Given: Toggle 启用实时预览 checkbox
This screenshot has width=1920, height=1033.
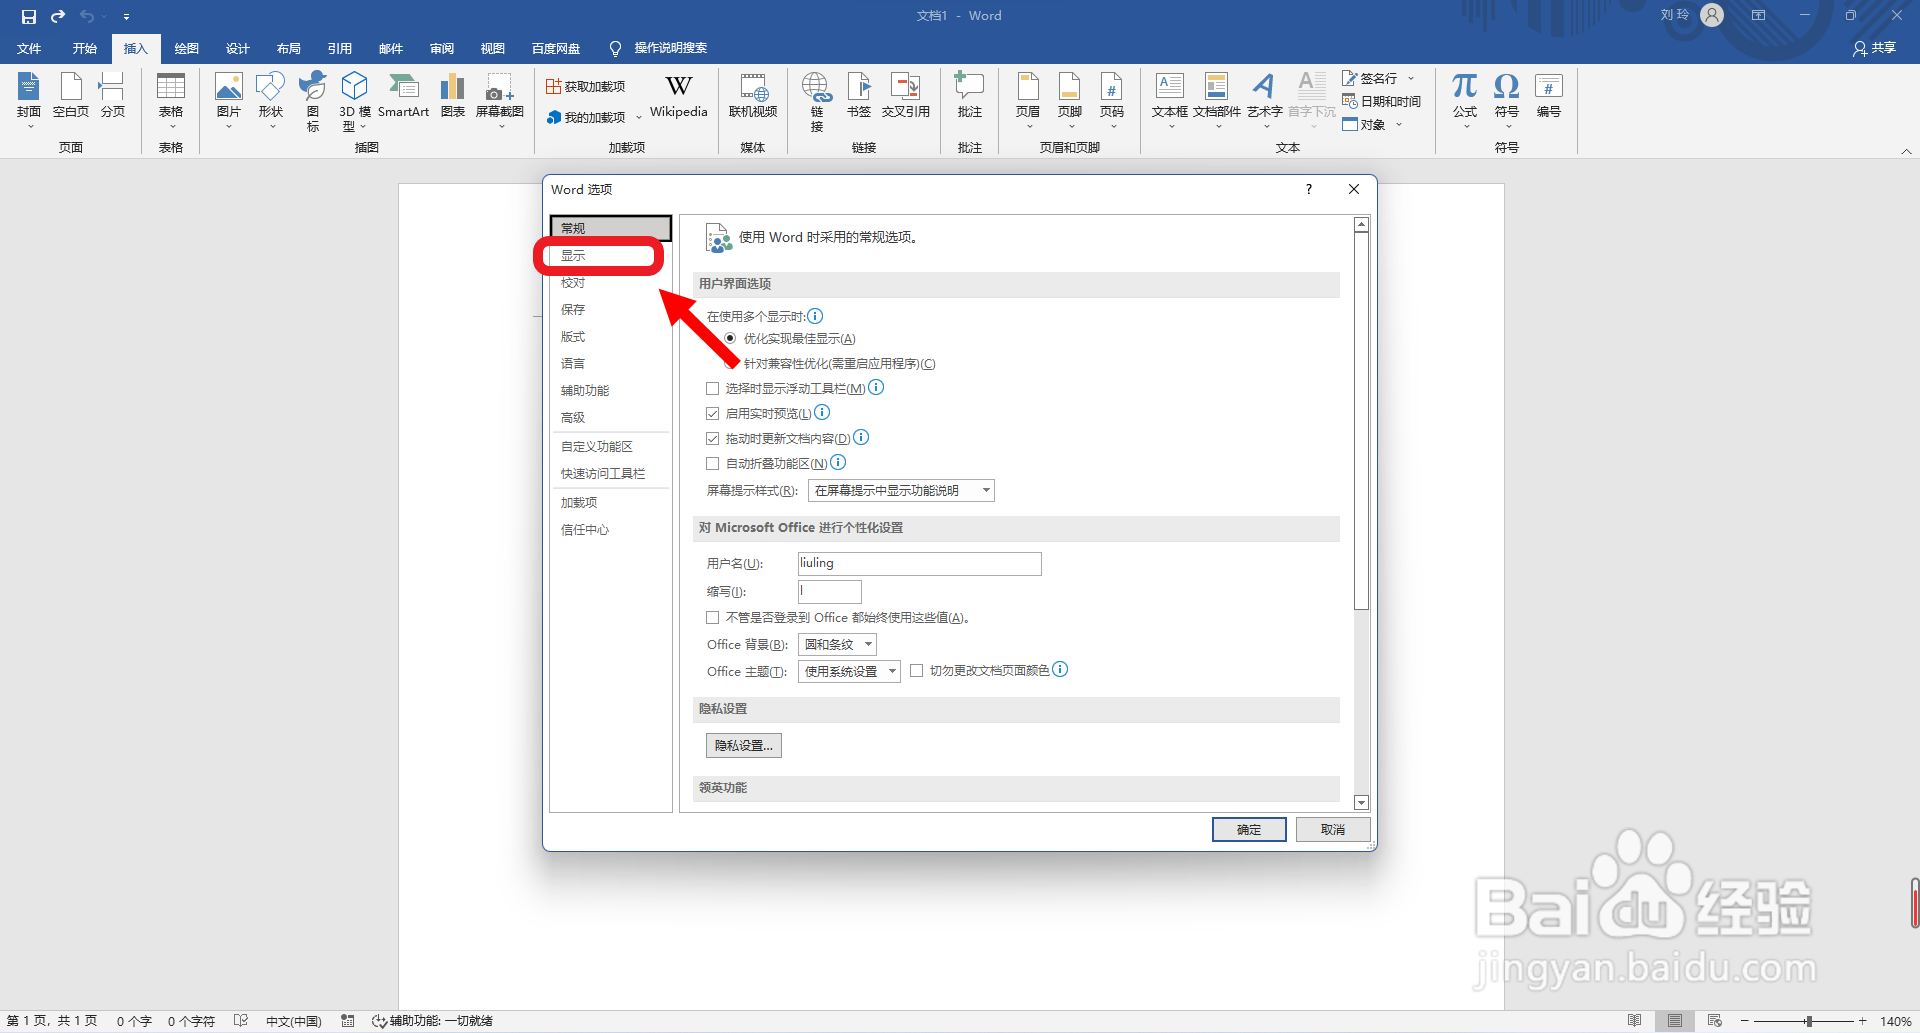Looking at the screenshot, I should [x=713, y=414].
